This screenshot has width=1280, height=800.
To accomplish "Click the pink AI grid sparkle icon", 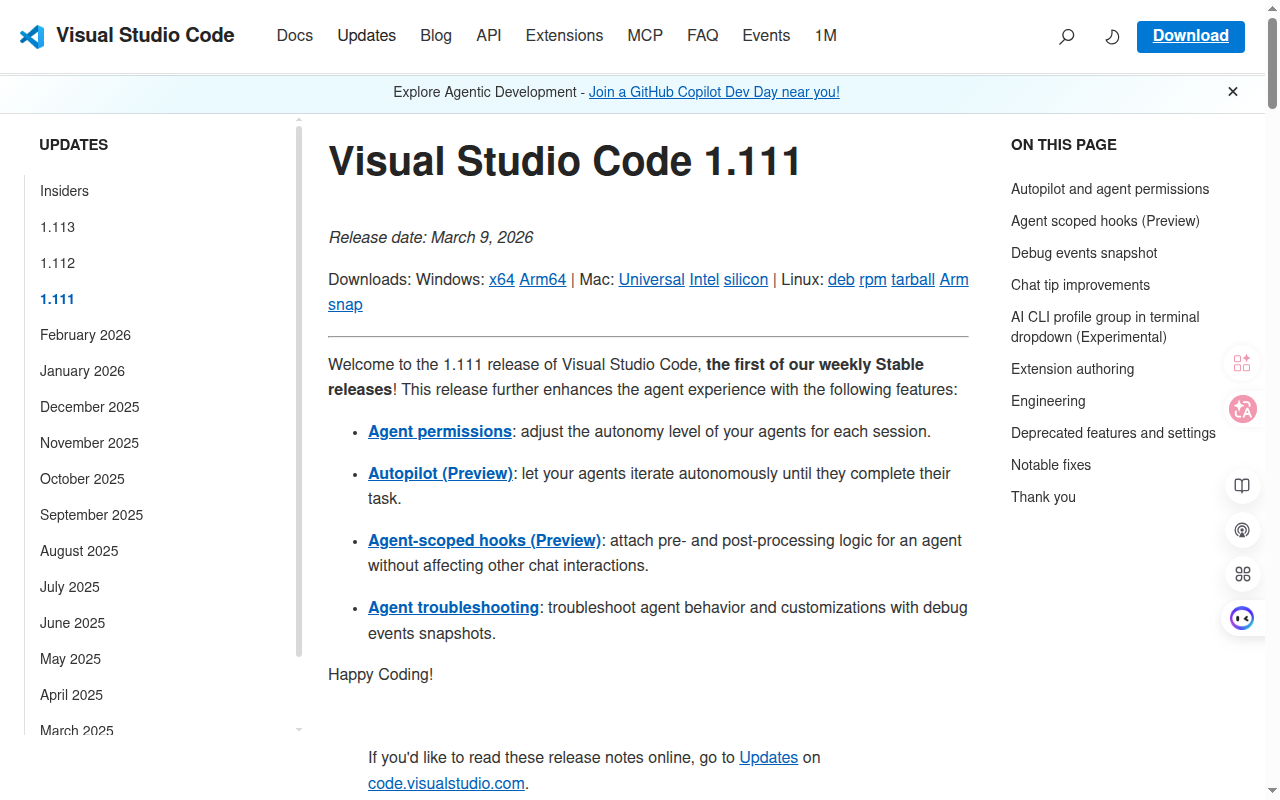I will click(1242, 363).
